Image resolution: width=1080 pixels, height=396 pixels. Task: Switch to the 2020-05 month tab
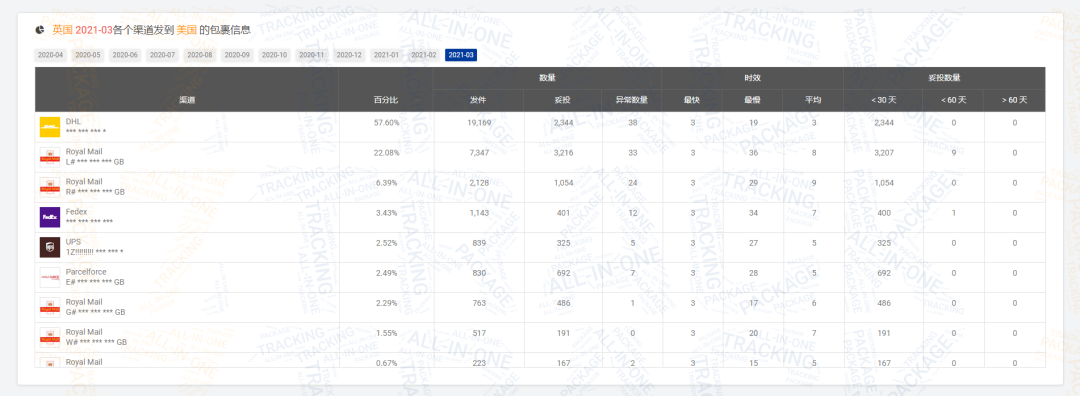click(x=87, y=55)
